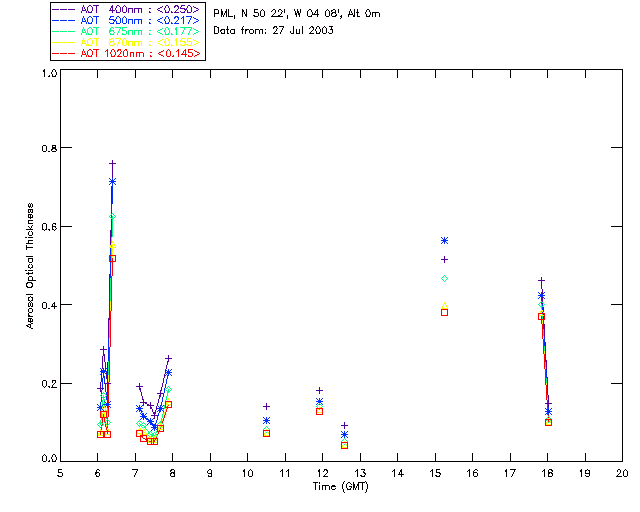Click the purple plus marker at 8 GMT near 0.26
The image size is (640, 512).
(168, 358)
